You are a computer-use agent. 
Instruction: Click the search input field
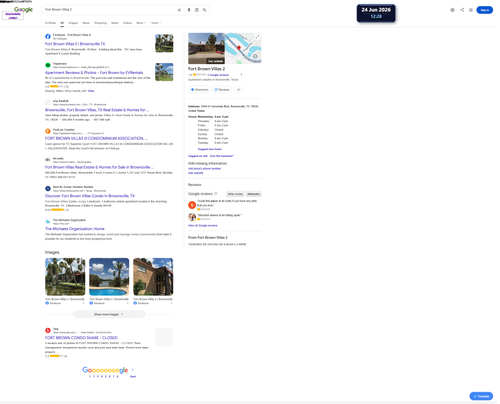click(x=110, y=10)
